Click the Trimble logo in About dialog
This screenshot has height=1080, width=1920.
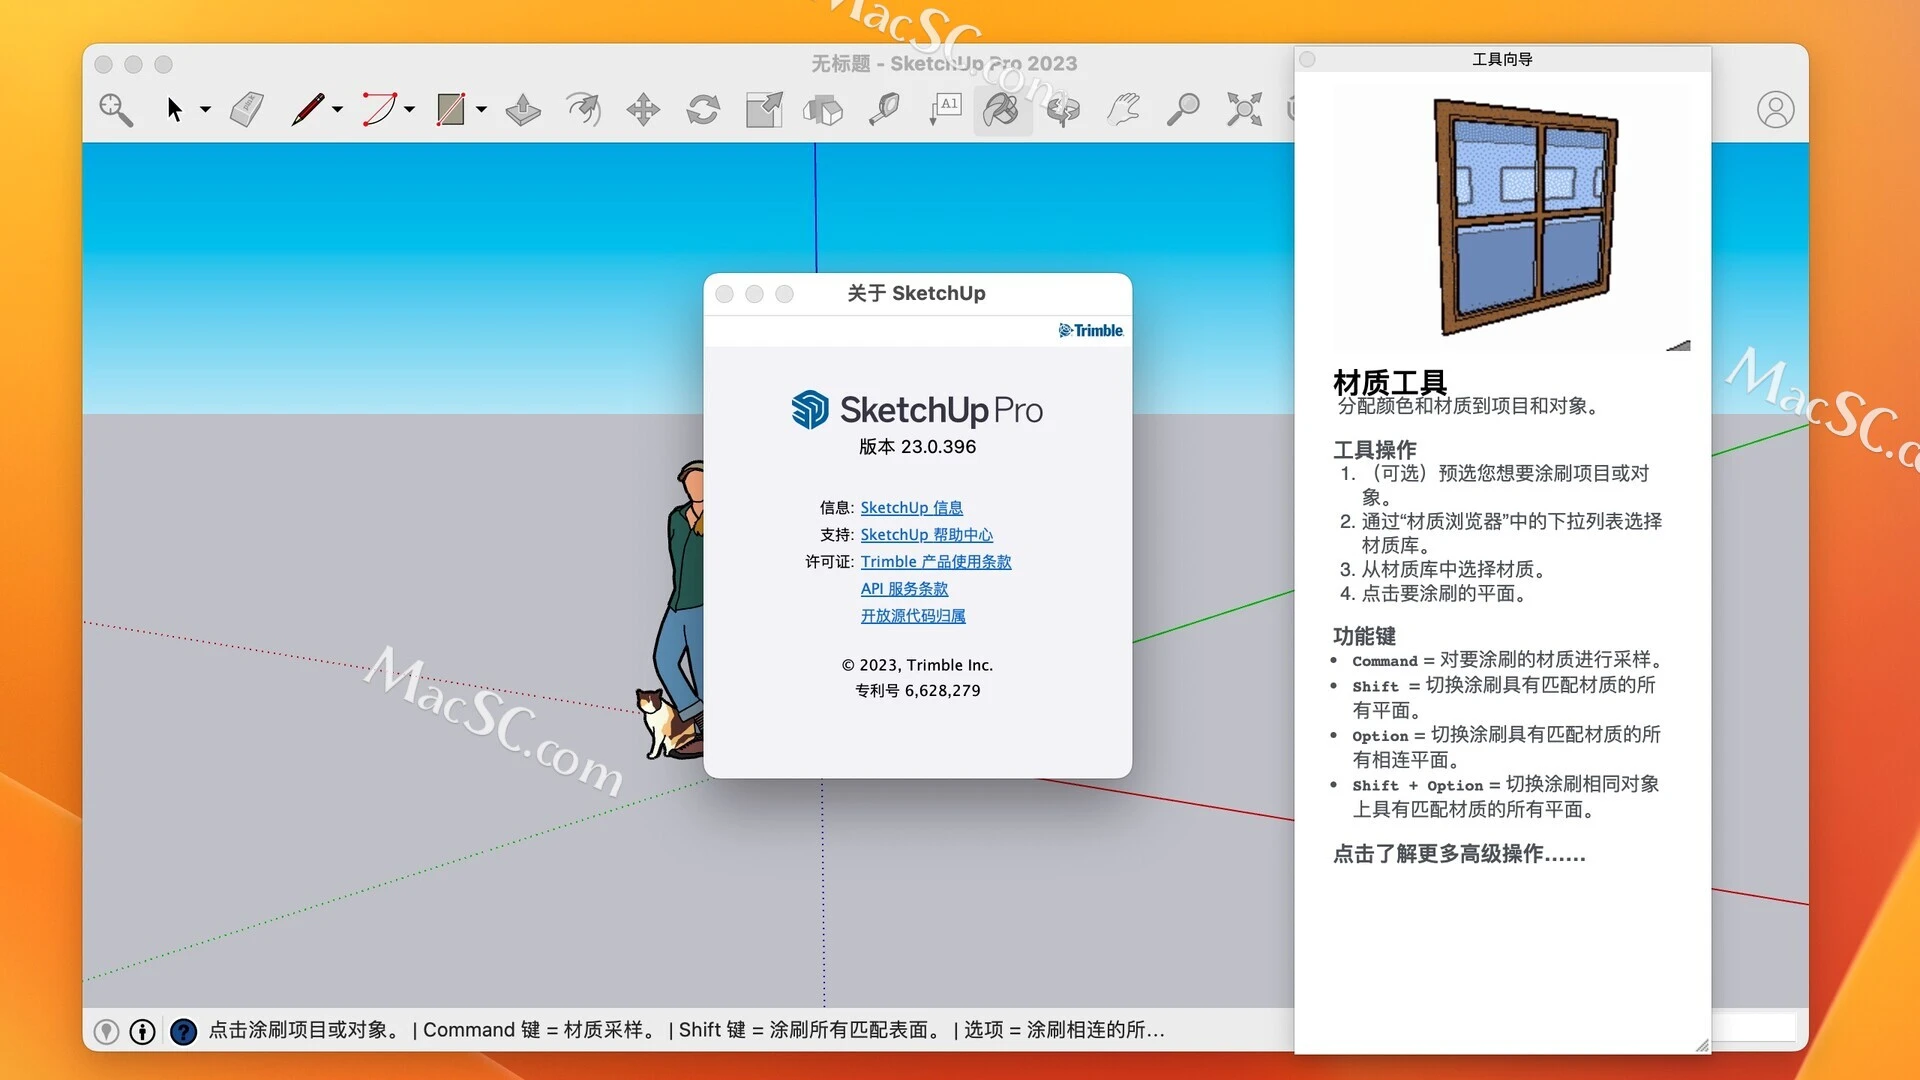[x=1091, y=331]
